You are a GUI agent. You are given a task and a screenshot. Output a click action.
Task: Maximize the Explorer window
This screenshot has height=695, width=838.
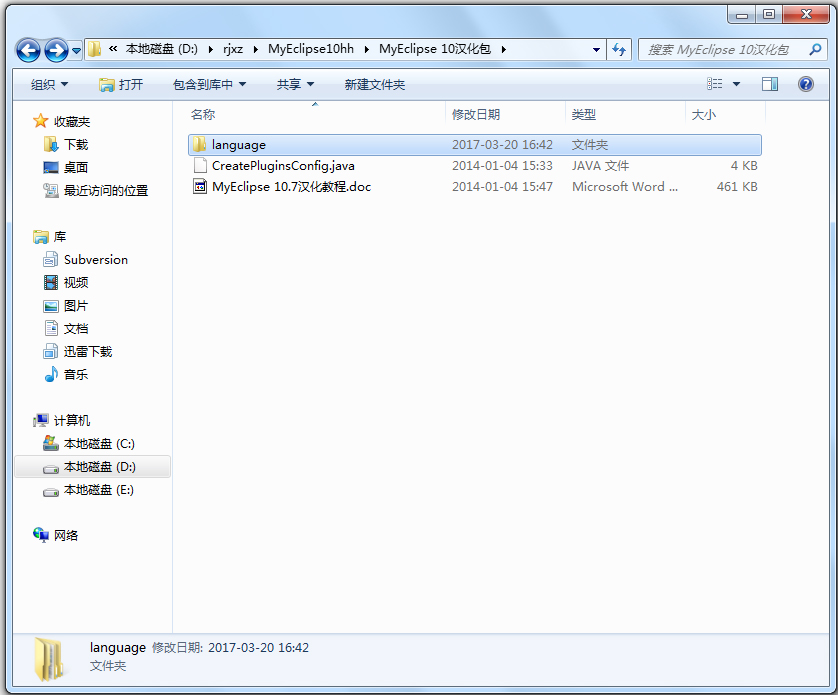769,14
